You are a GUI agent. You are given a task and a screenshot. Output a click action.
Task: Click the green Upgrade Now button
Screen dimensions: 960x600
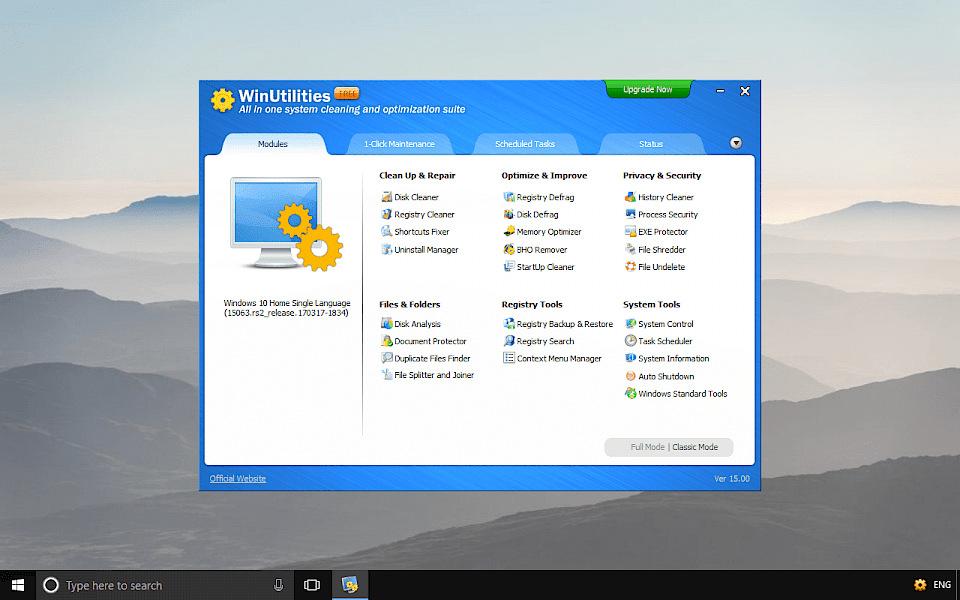(648, 89)
